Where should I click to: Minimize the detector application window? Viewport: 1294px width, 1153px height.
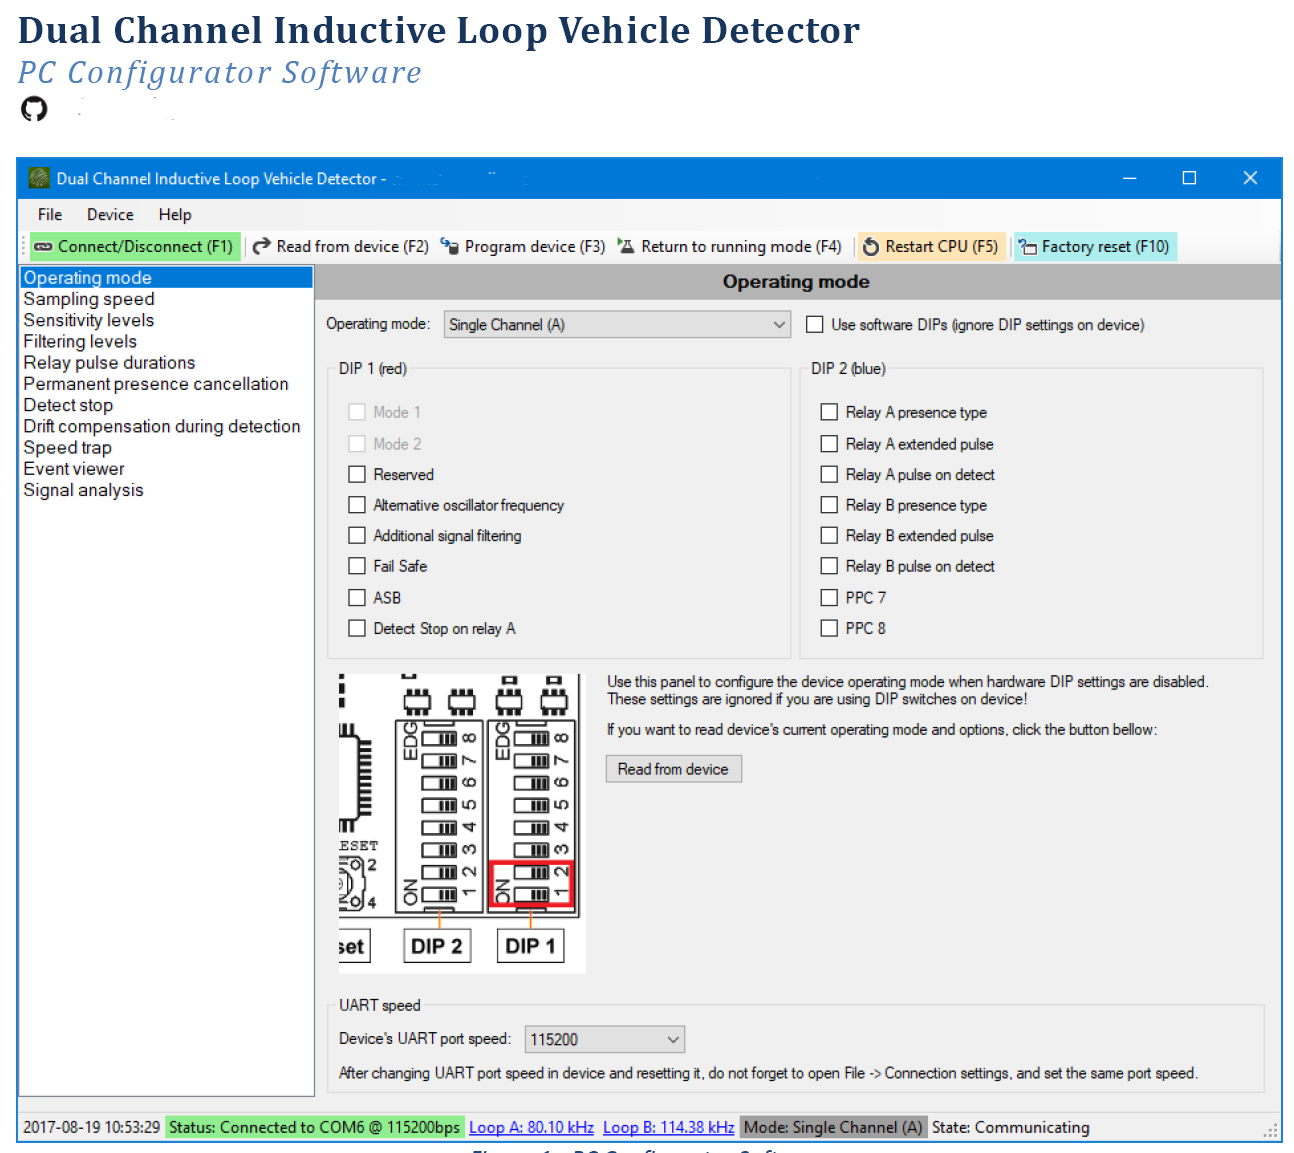(x=1129, y=178)
